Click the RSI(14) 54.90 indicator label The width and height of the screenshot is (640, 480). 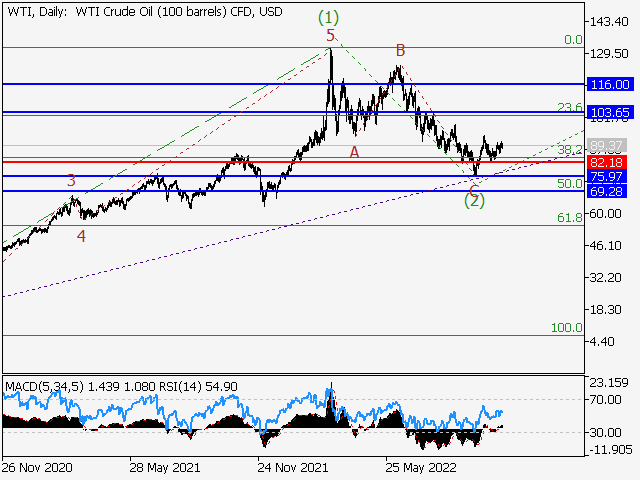[x=197, y=386]
